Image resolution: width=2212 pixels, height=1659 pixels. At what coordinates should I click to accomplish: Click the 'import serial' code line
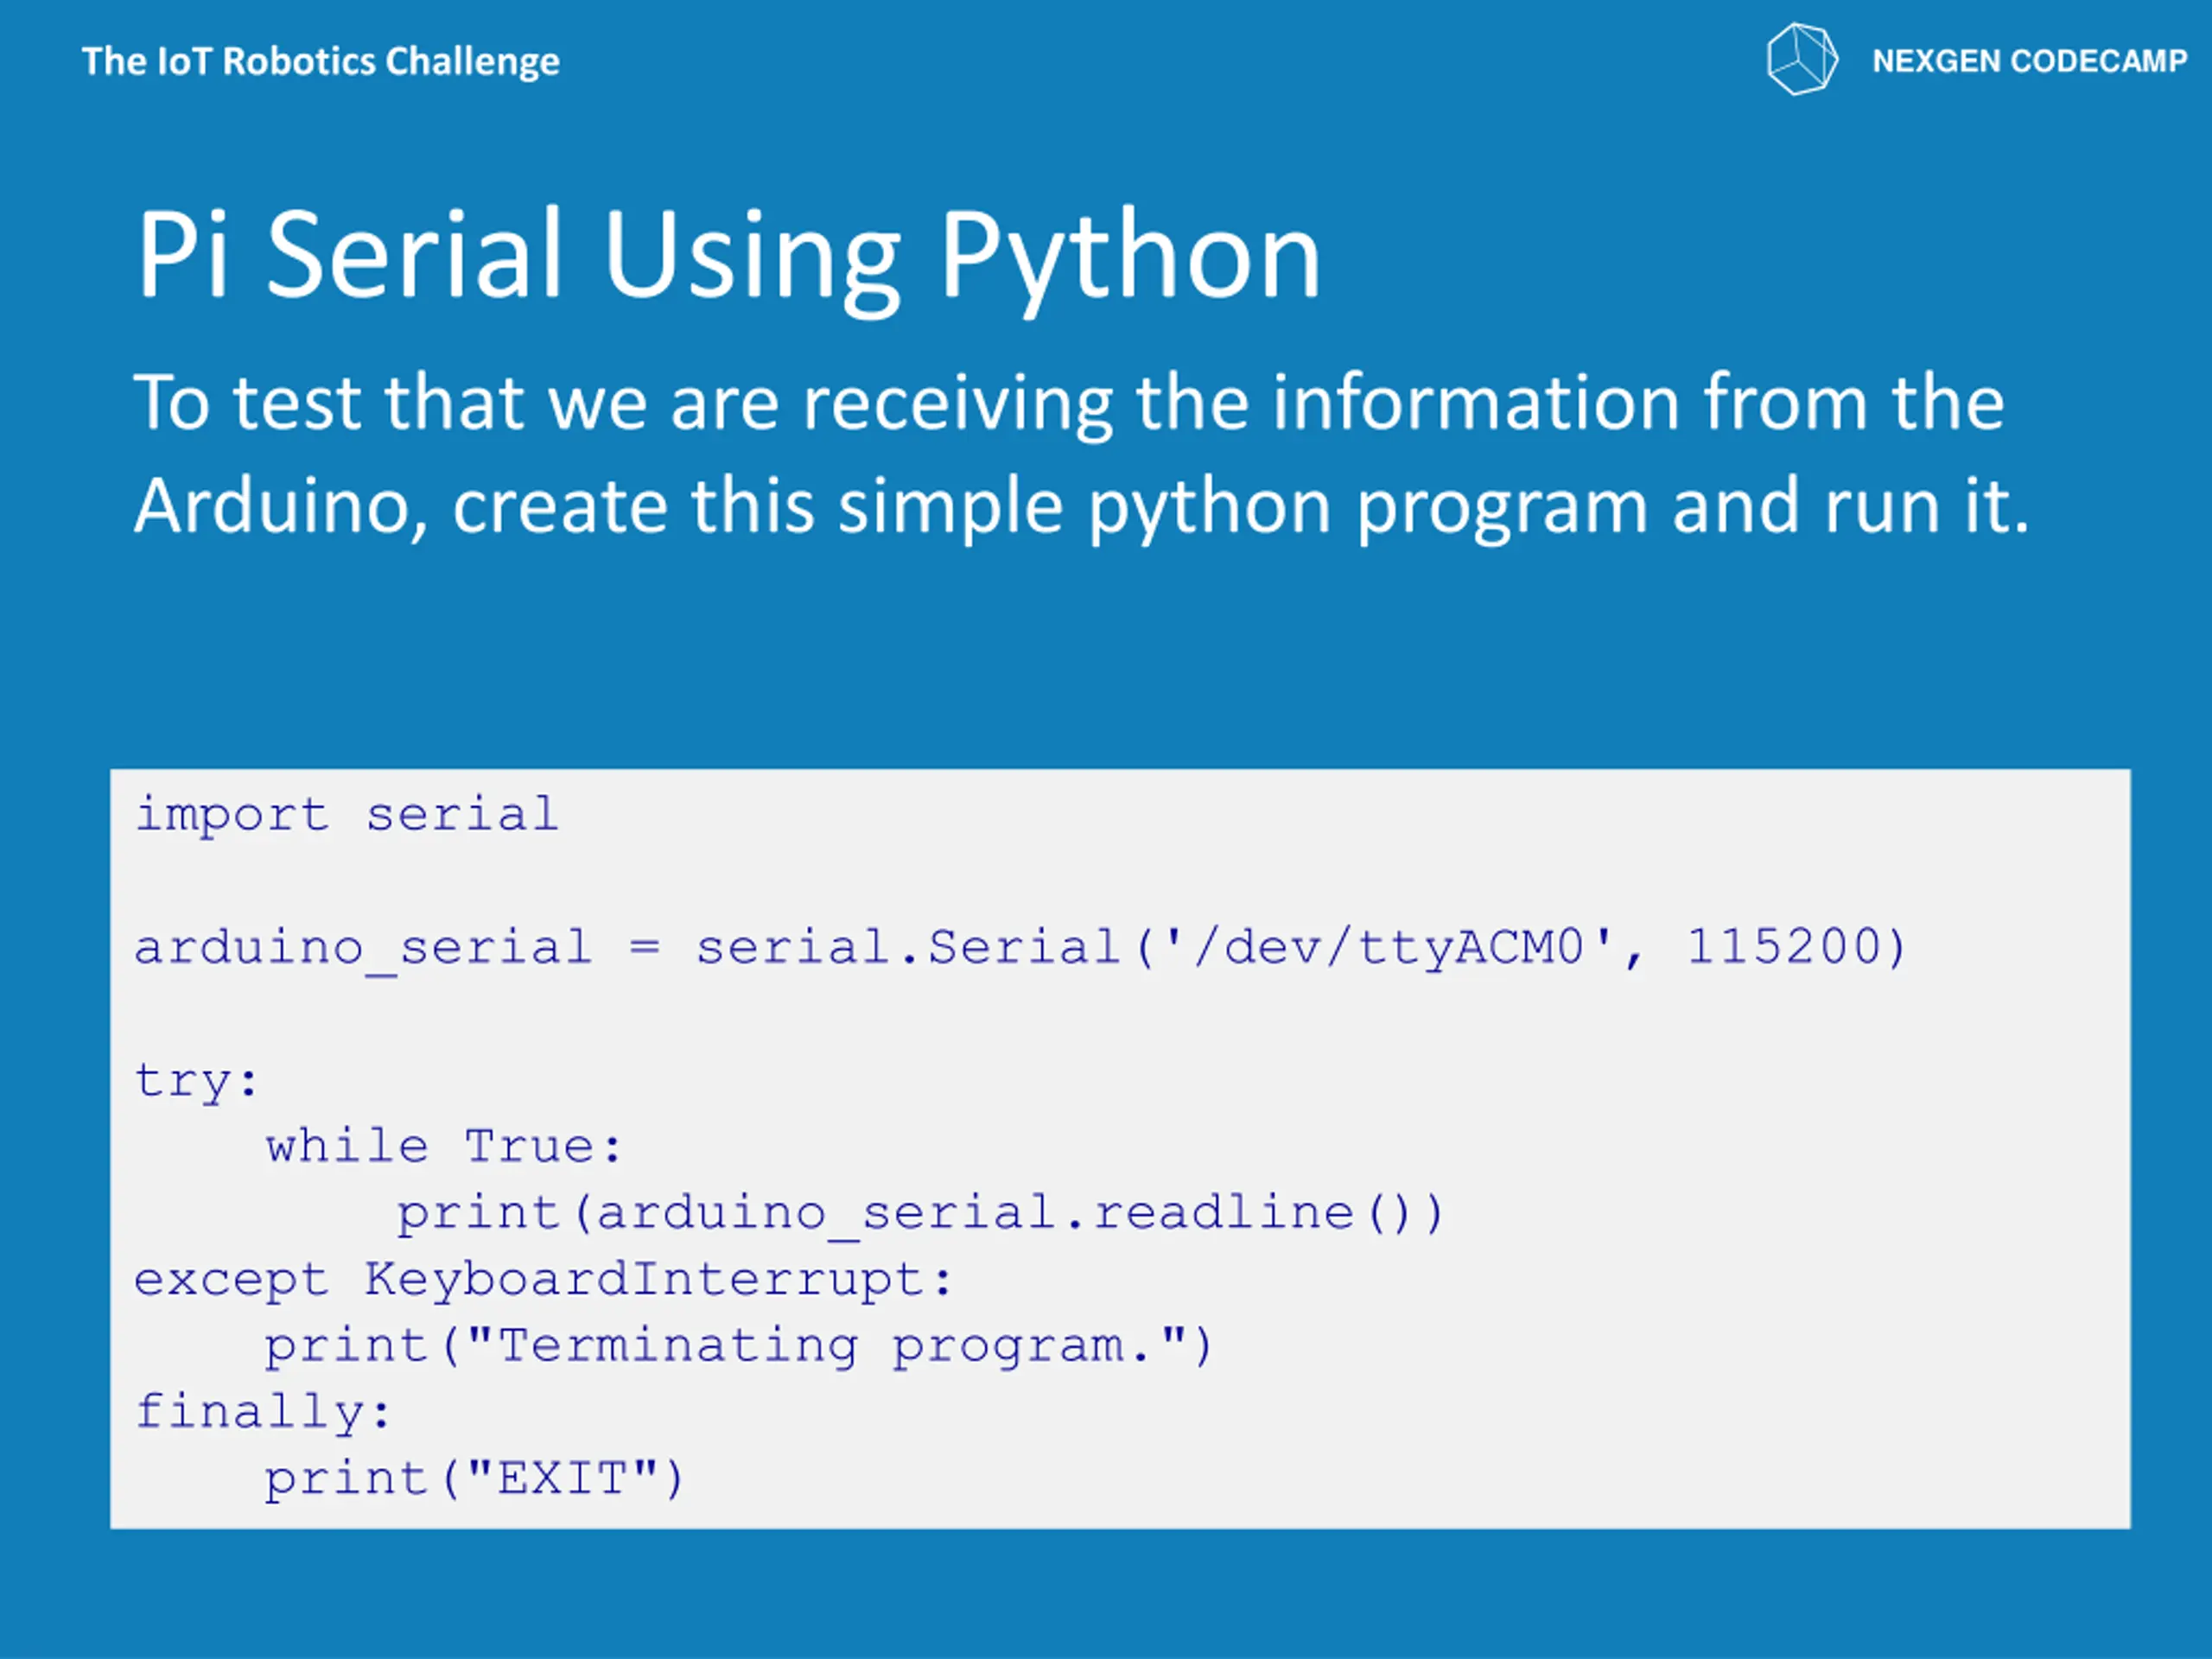pos(346,815)
